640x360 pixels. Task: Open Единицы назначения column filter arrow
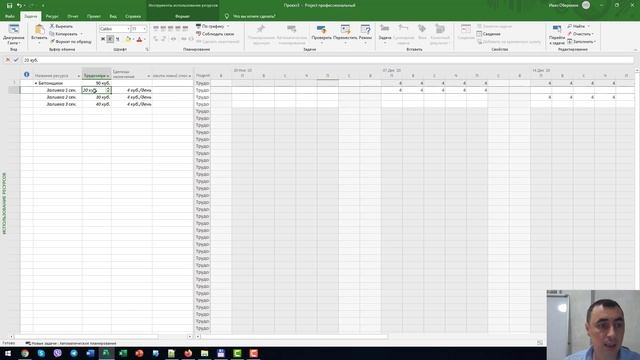(148, 76)
